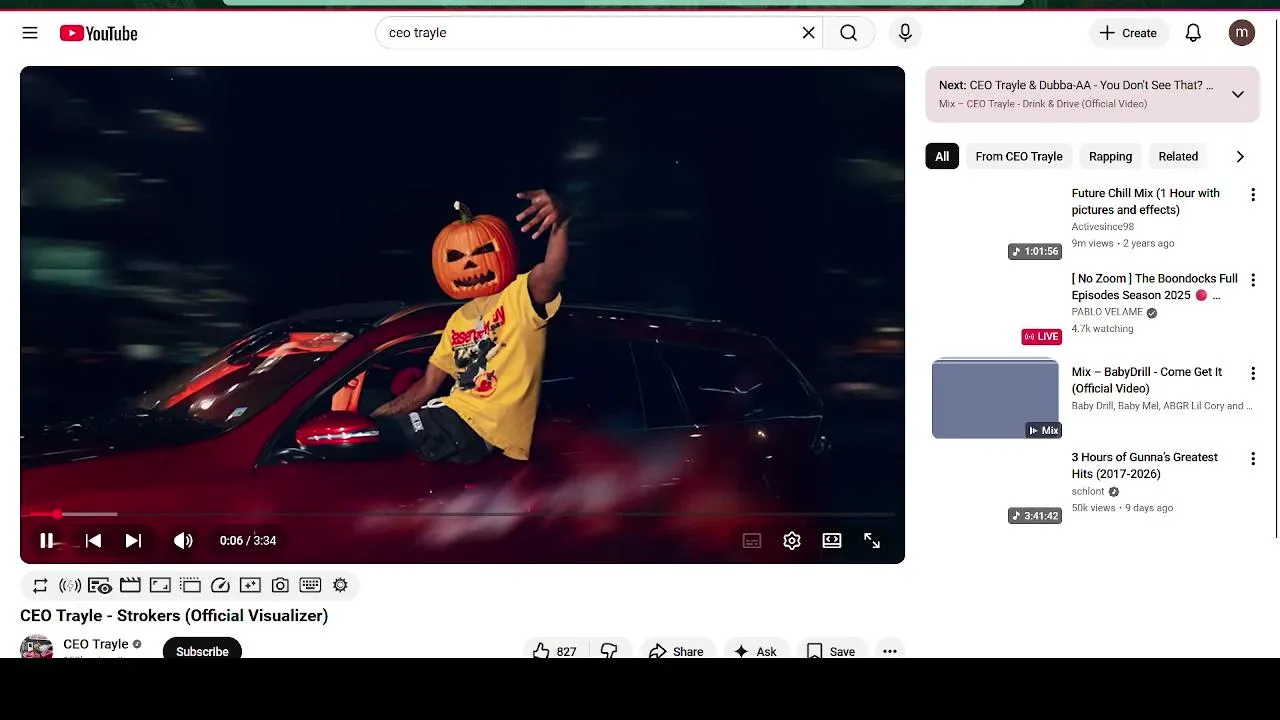
Task: Switch to theater mode
Action: click(832, 541)
